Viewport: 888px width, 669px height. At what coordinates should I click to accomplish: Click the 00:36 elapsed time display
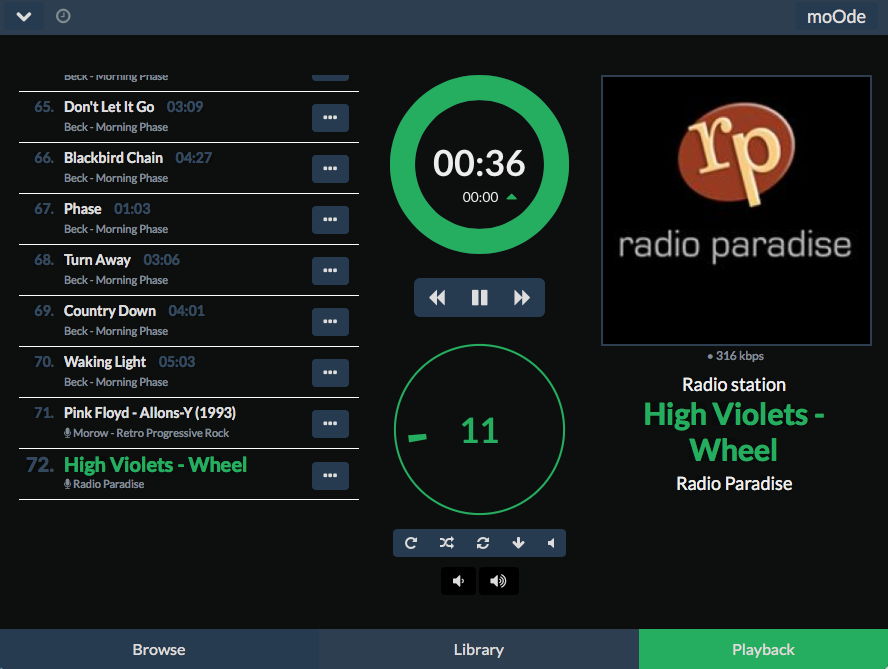point(479,163)
